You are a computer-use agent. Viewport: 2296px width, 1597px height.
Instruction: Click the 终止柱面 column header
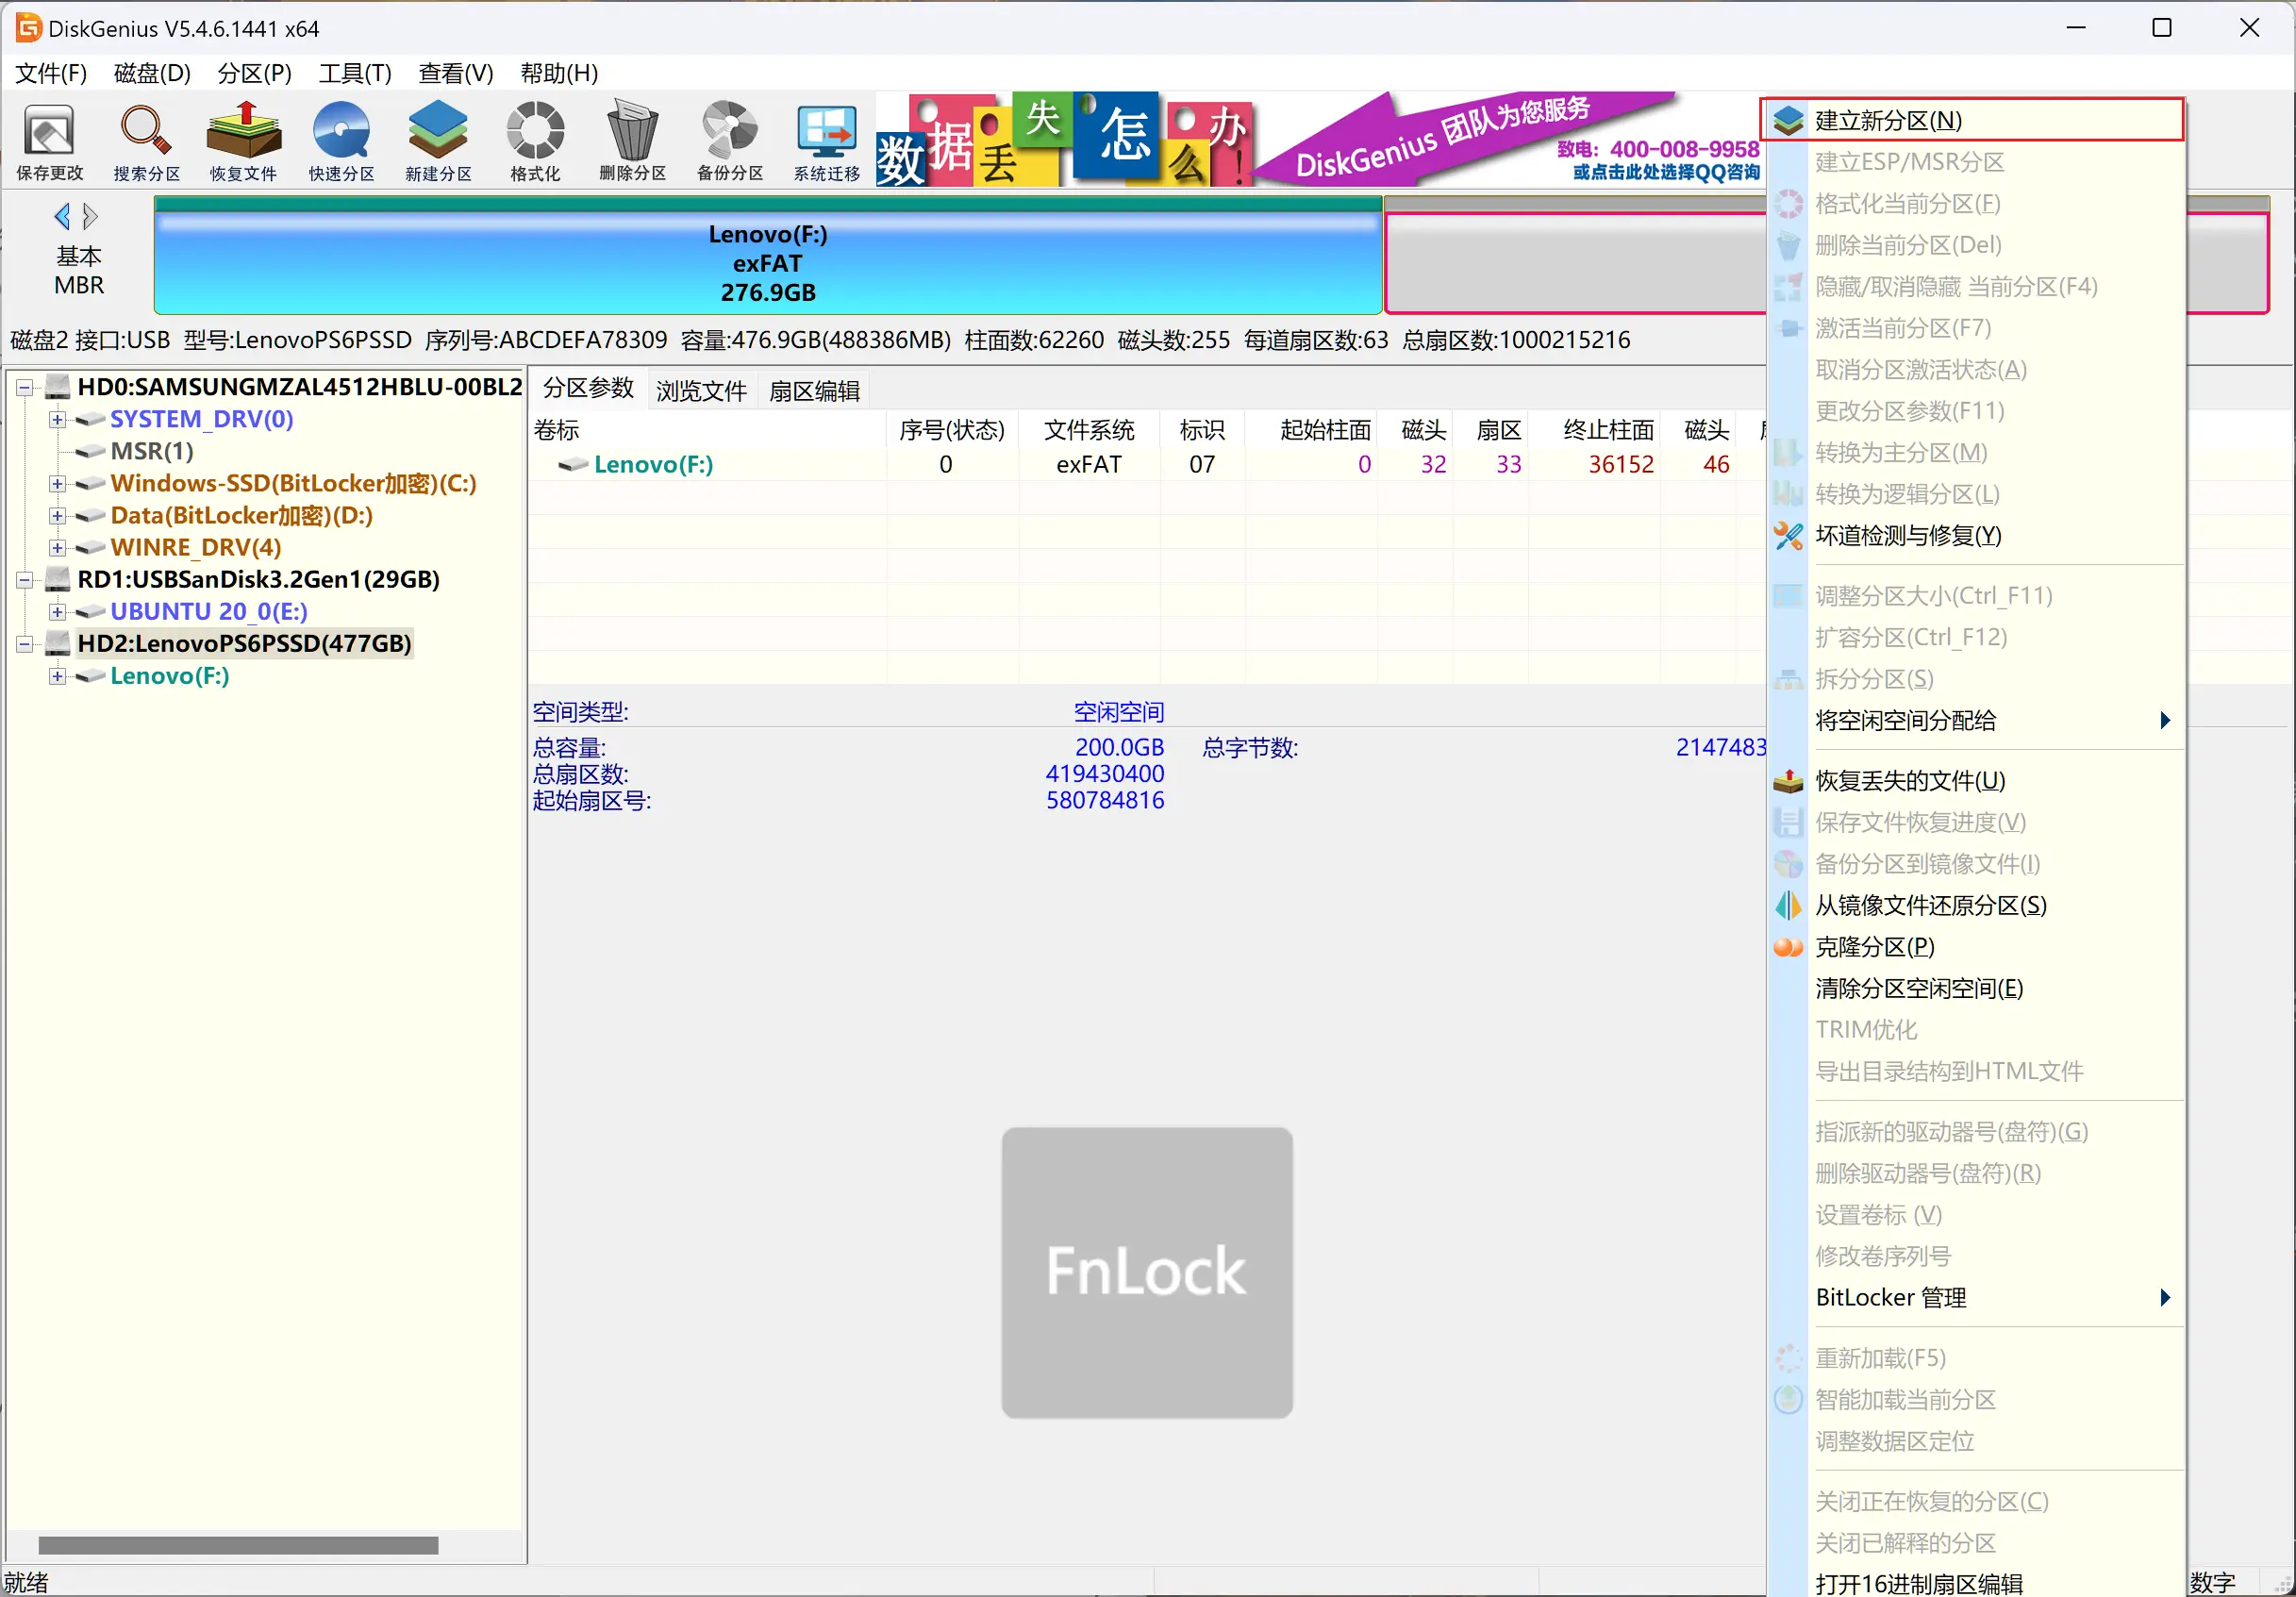1596,430
